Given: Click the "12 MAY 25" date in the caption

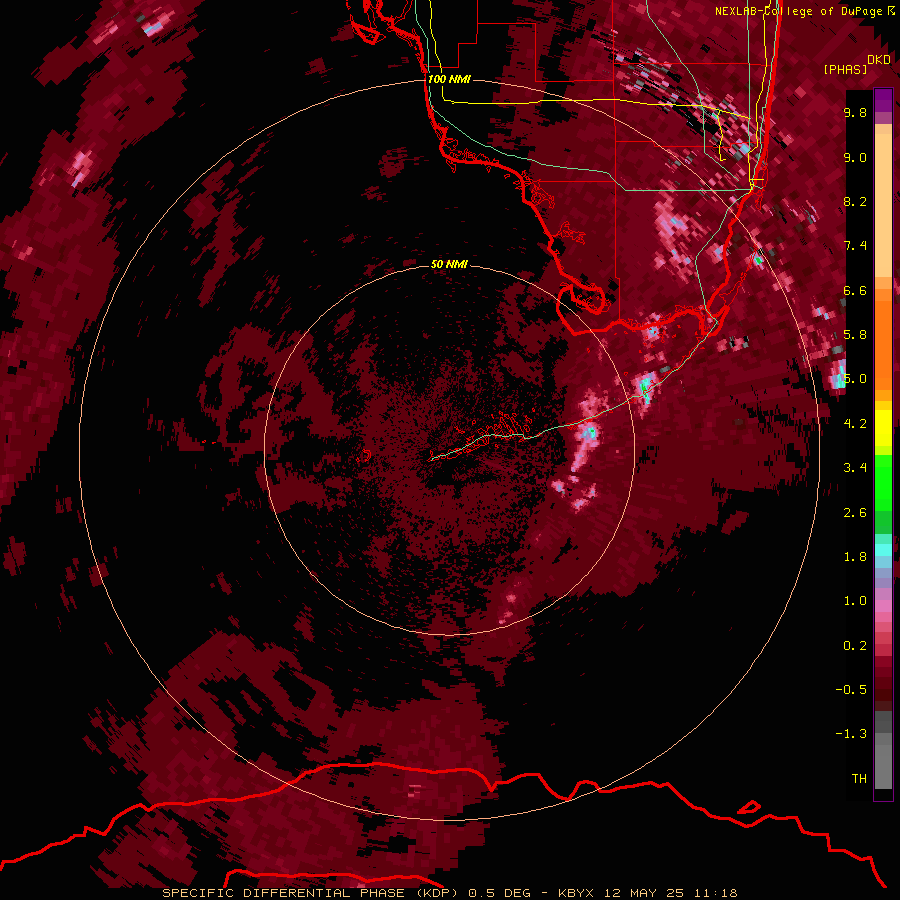Looking at the screenshot, I should click(644, 893).
